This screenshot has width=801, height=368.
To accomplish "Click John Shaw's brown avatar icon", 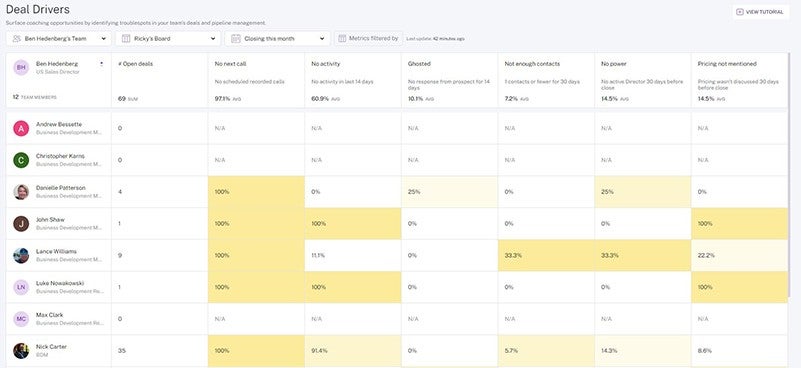I will 21,223.
